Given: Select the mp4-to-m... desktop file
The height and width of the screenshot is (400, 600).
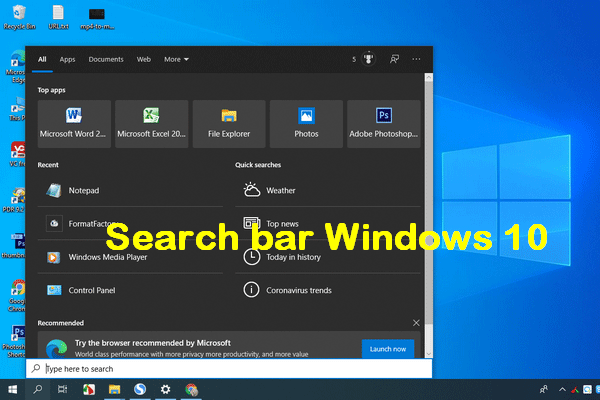Looking at the screenshot, I should point(97,18).
